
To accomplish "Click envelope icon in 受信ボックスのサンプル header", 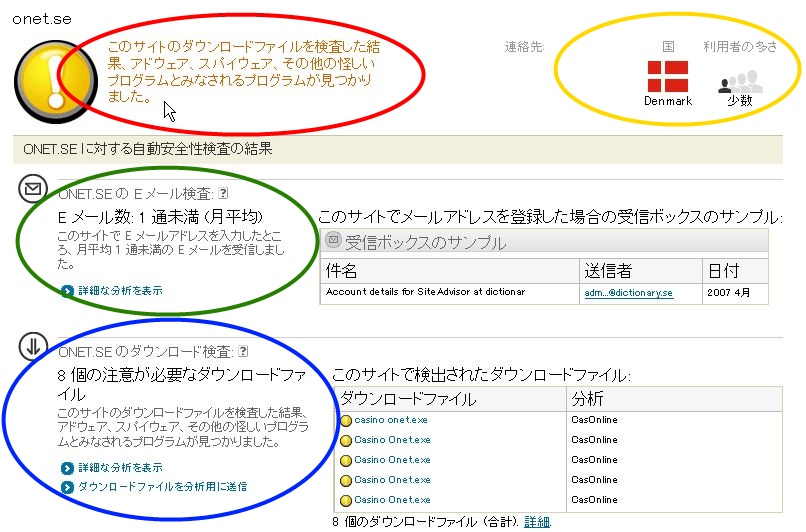I will click(333, 242).
